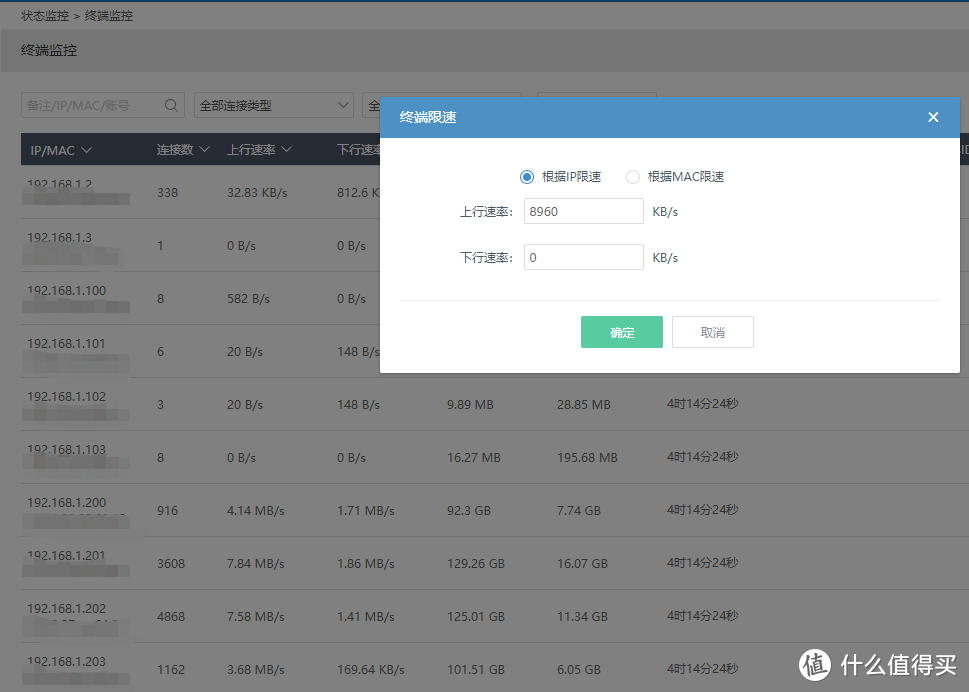Click the 129.26 GB traffic cell
This screenshot has width=969, height=692.
(x=475, y=563)
